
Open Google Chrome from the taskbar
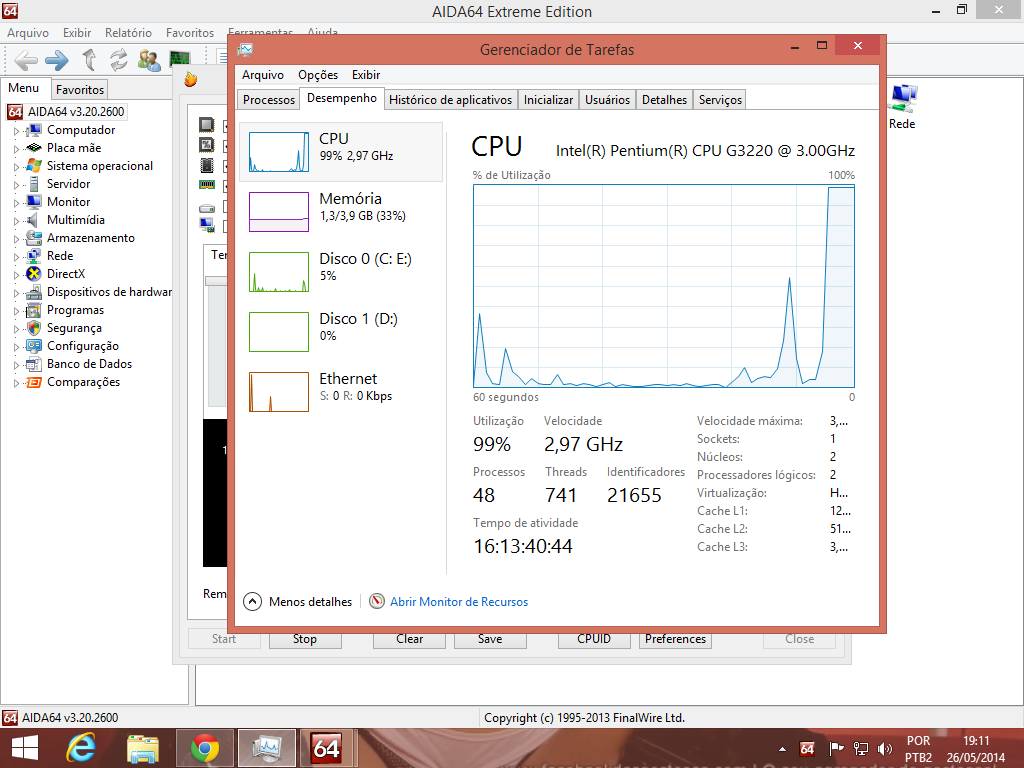tap(204, 748)
